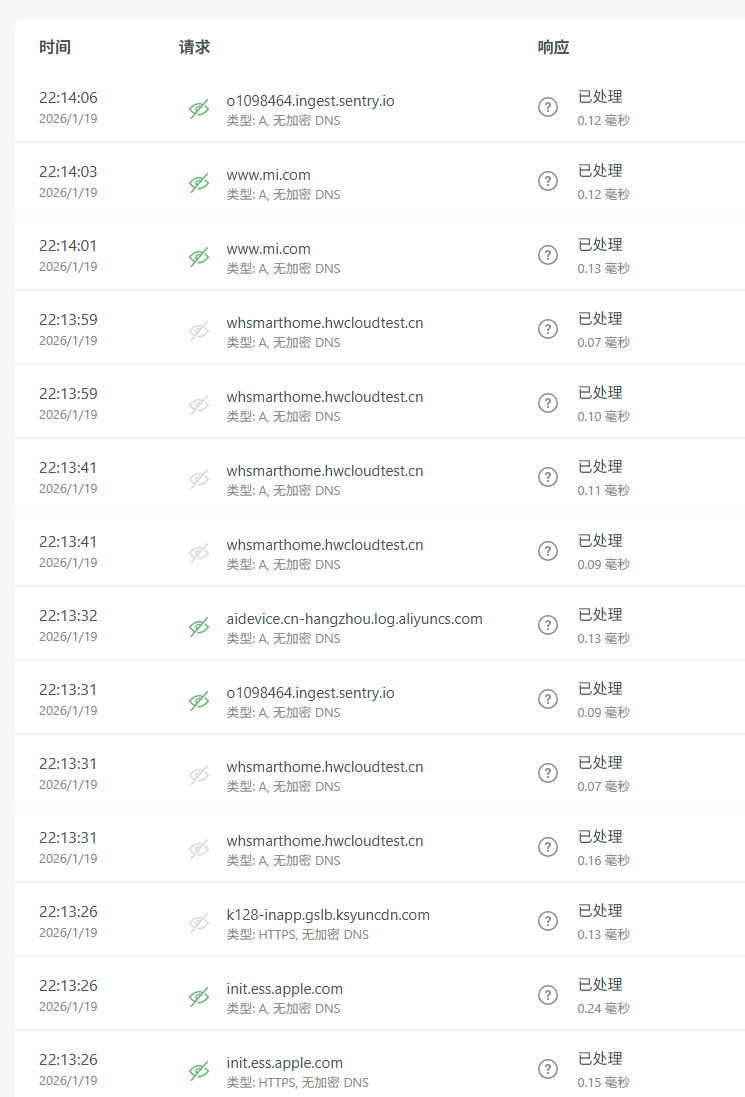Viewport: 745px width, 1097px height.
Task: Toggle the eye icon on o1098464.ingest.sentry.io at 22:13:31
Action: tap(199, 699)
